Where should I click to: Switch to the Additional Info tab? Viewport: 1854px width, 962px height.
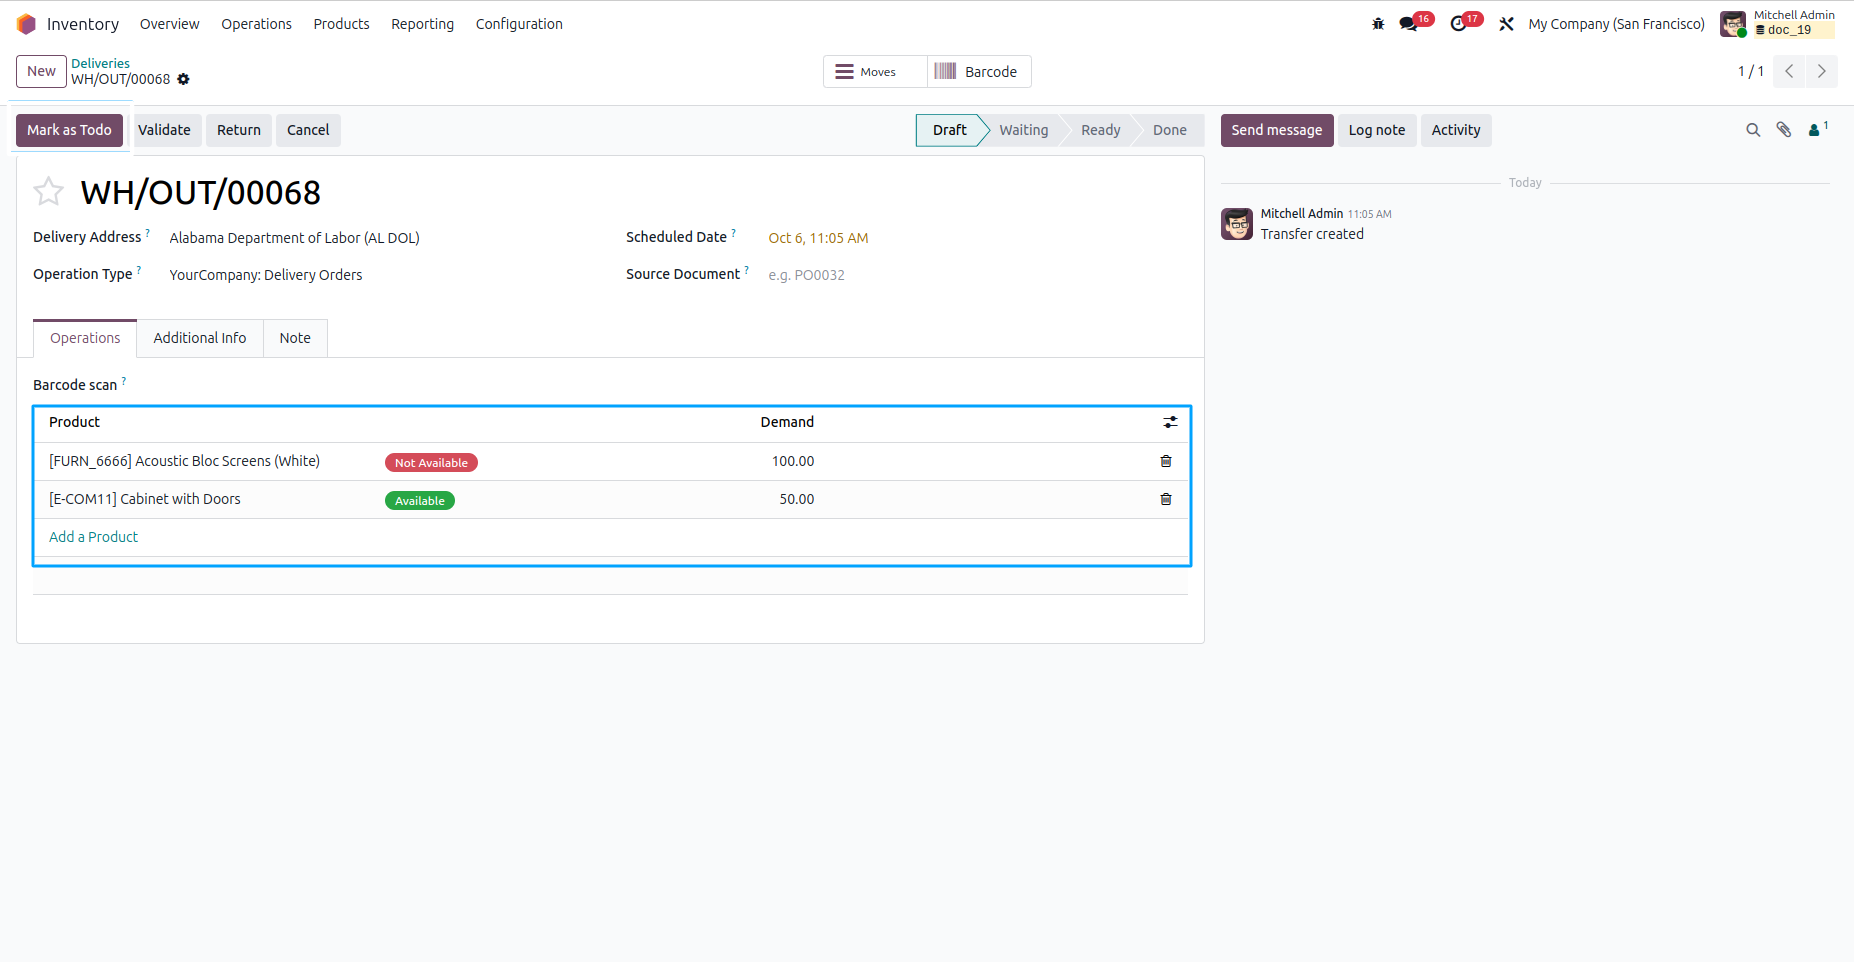(x=200, y=338)
